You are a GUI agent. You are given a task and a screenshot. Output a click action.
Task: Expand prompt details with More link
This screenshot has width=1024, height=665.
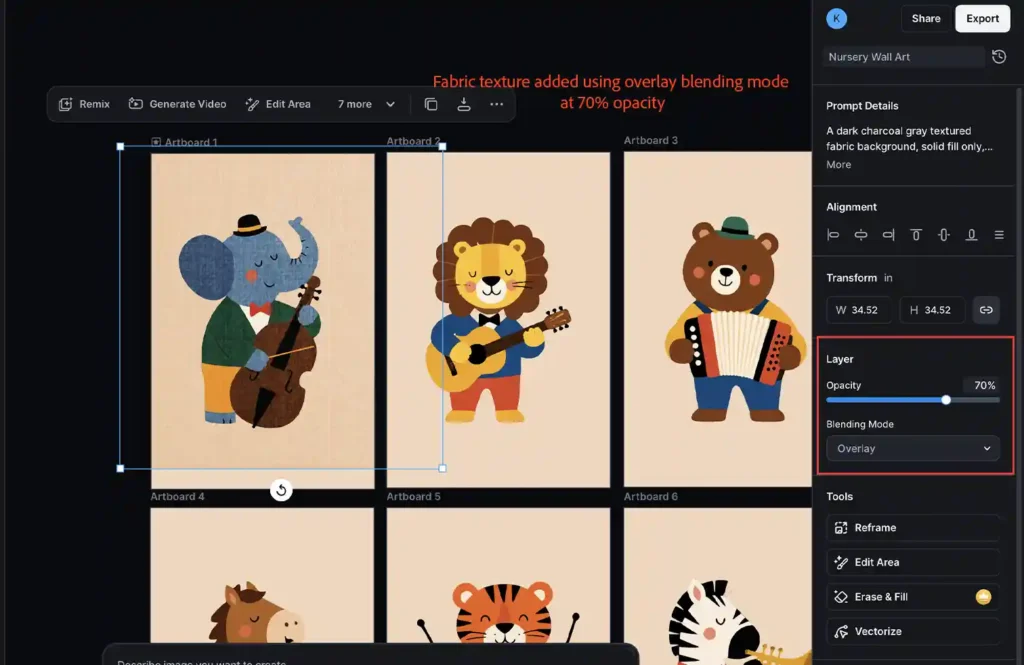click(838, 165)
